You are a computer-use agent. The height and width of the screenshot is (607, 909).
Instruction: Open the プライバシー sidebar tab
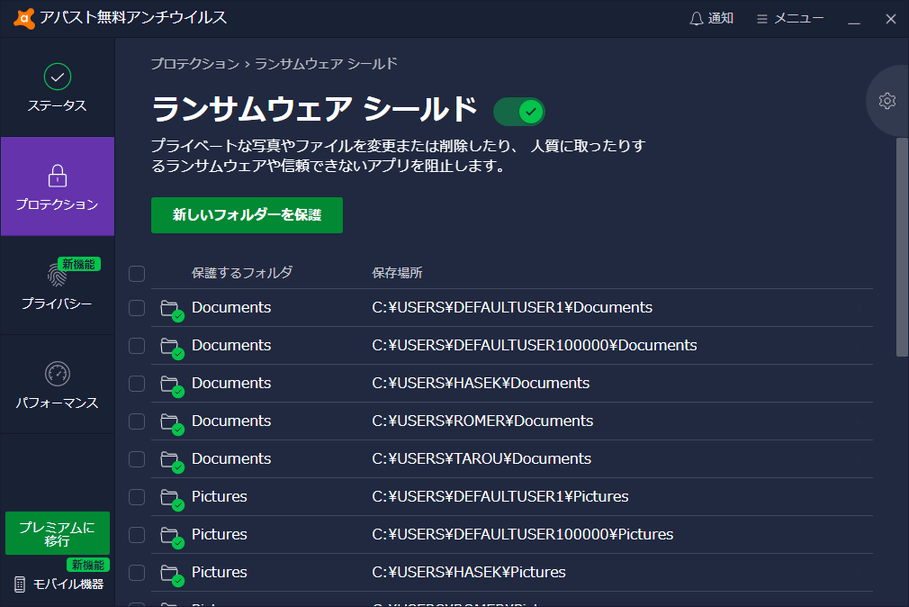pos(57,285)
